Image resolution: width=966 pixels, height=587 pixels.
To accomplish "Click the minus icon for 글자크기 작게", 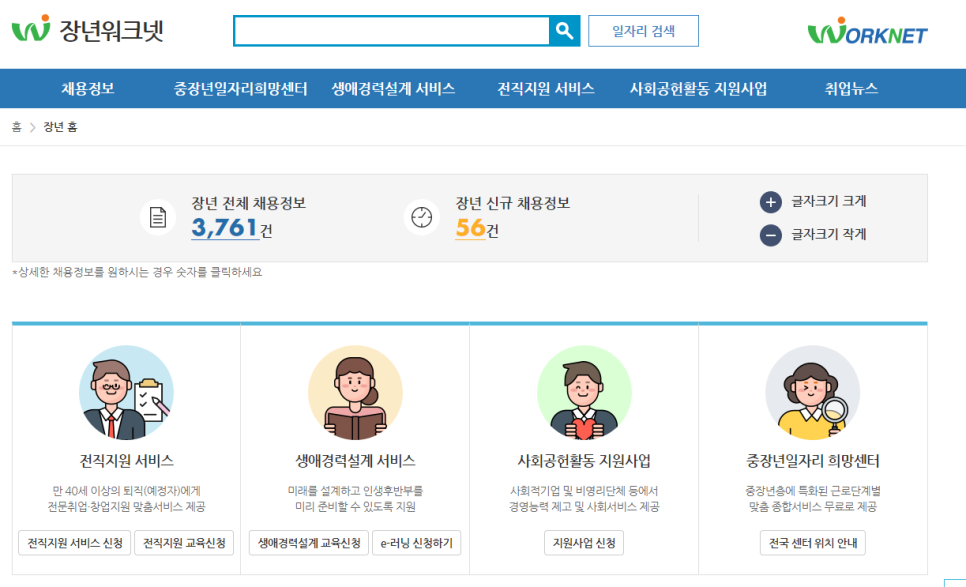I will click(x=770, y=235).
